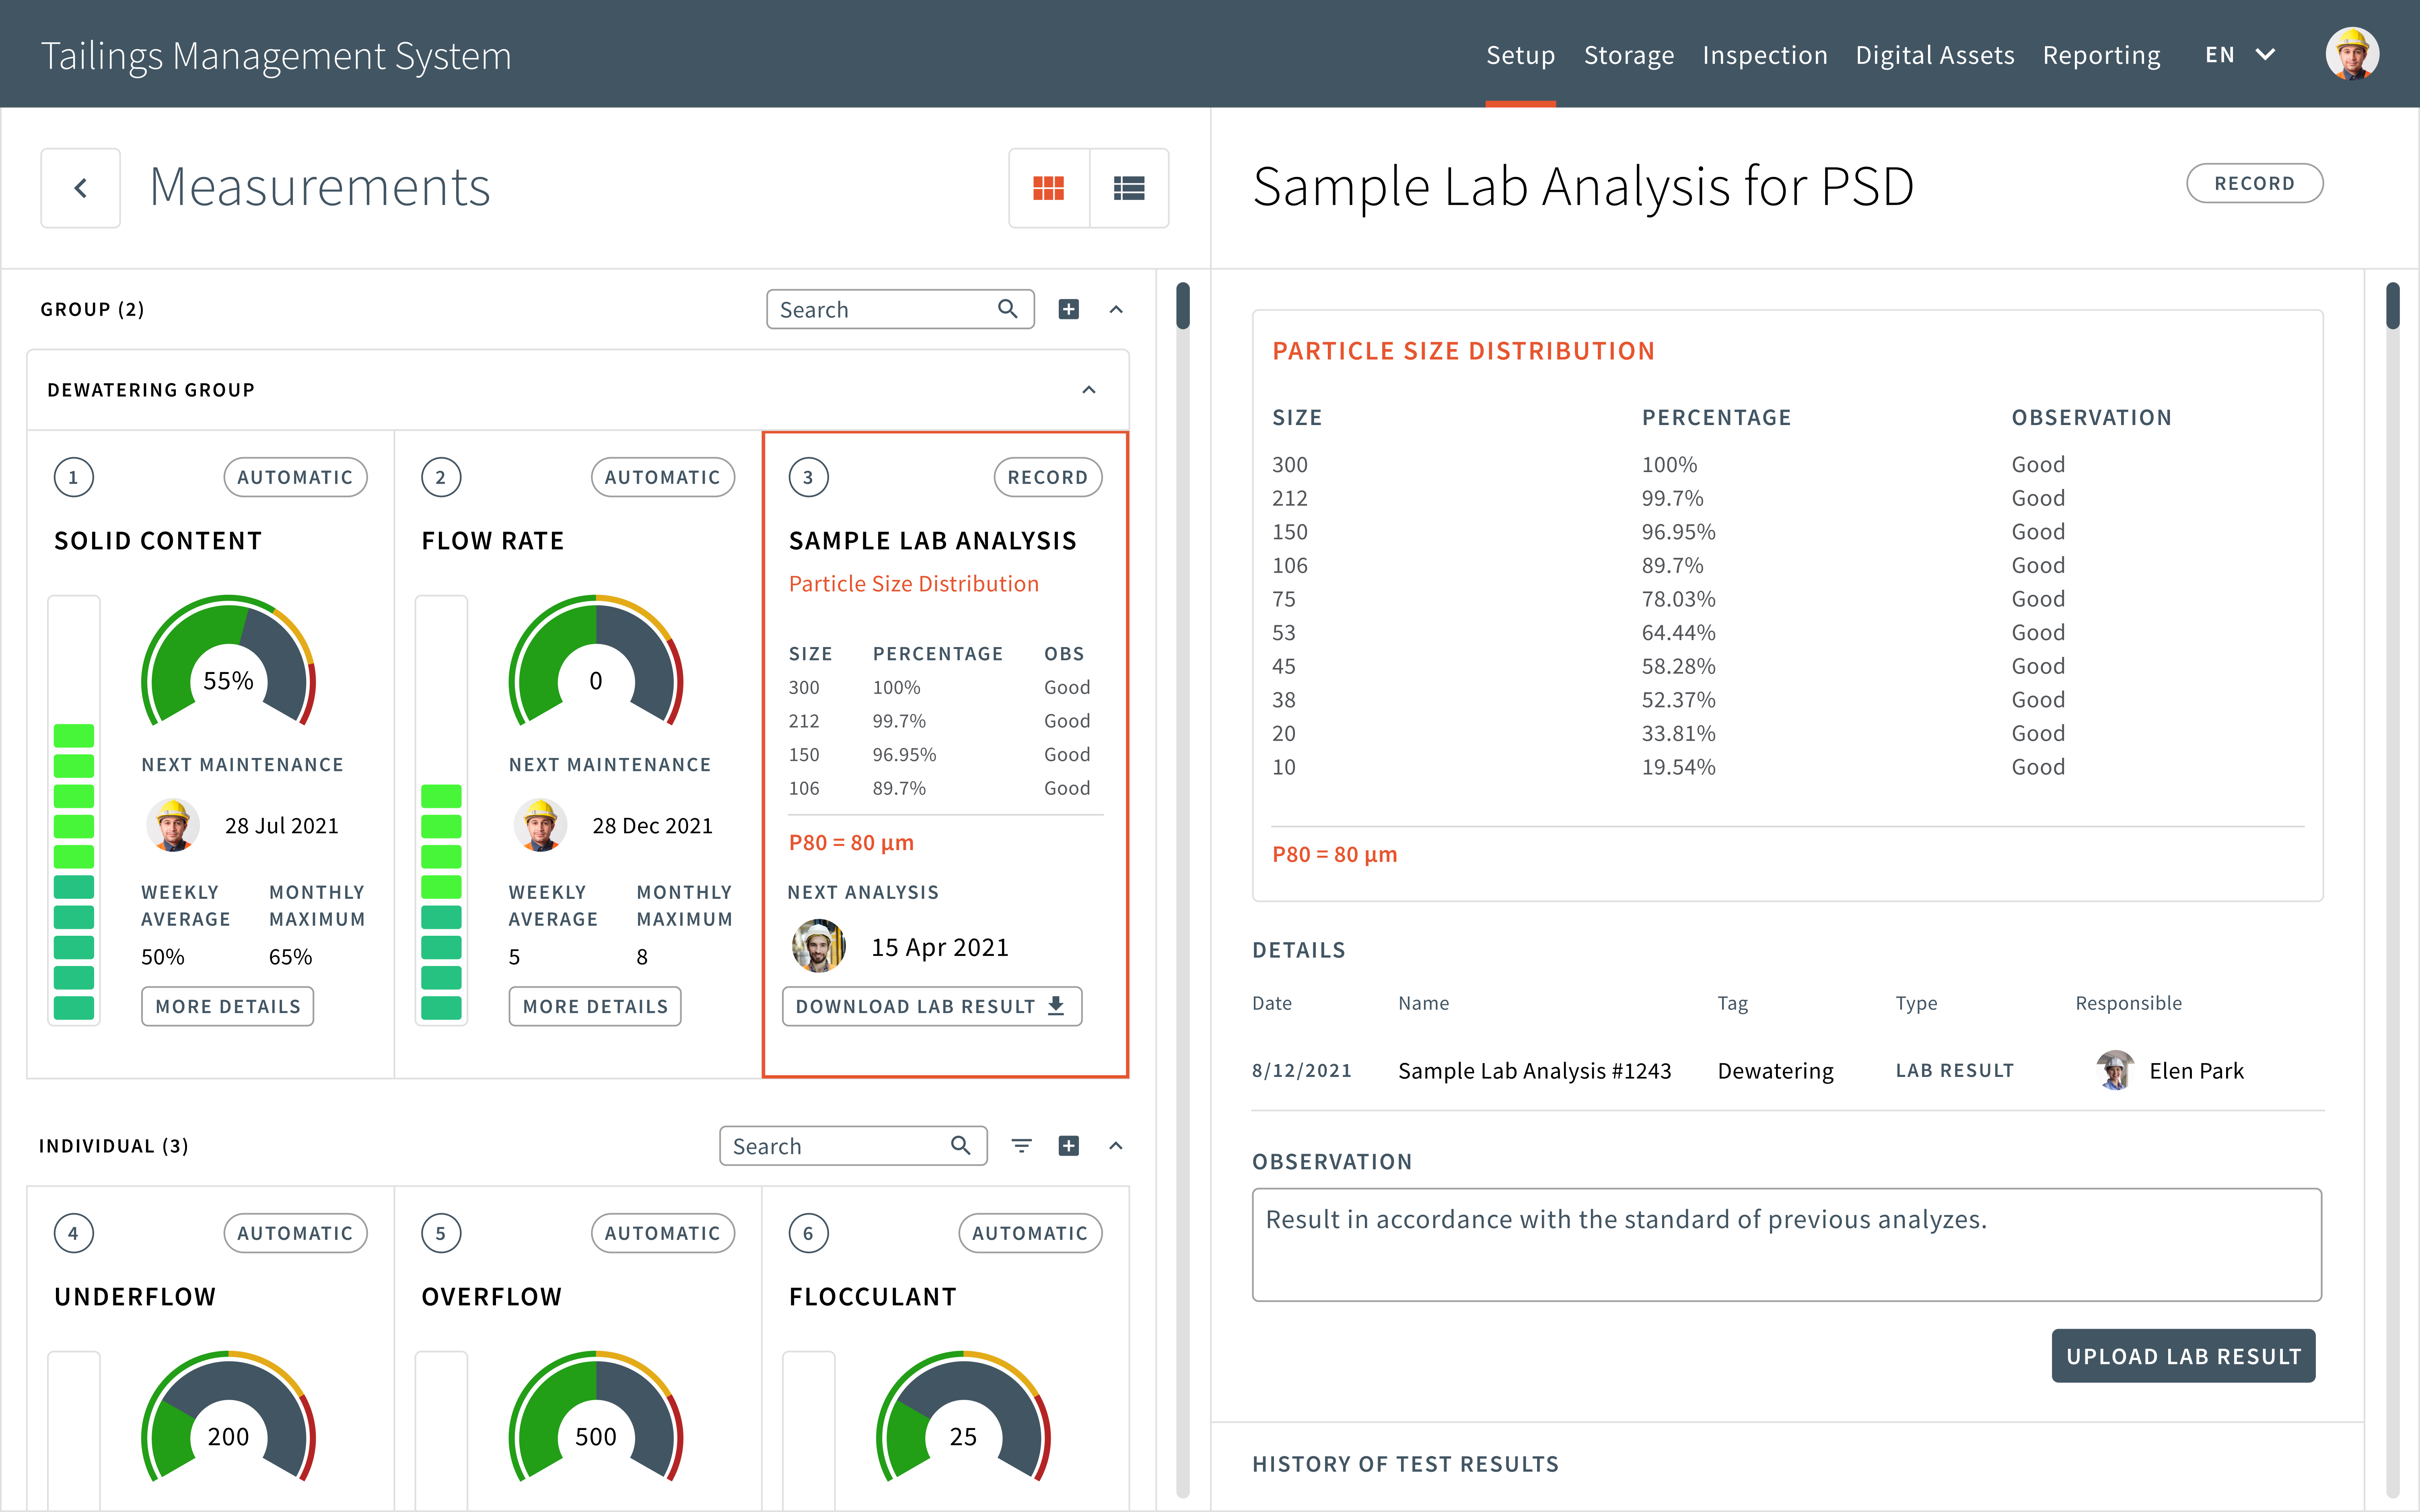Screen dimensions: 2420x1512
Task: Click into the Observation text field
Action: (1786, 1245)
